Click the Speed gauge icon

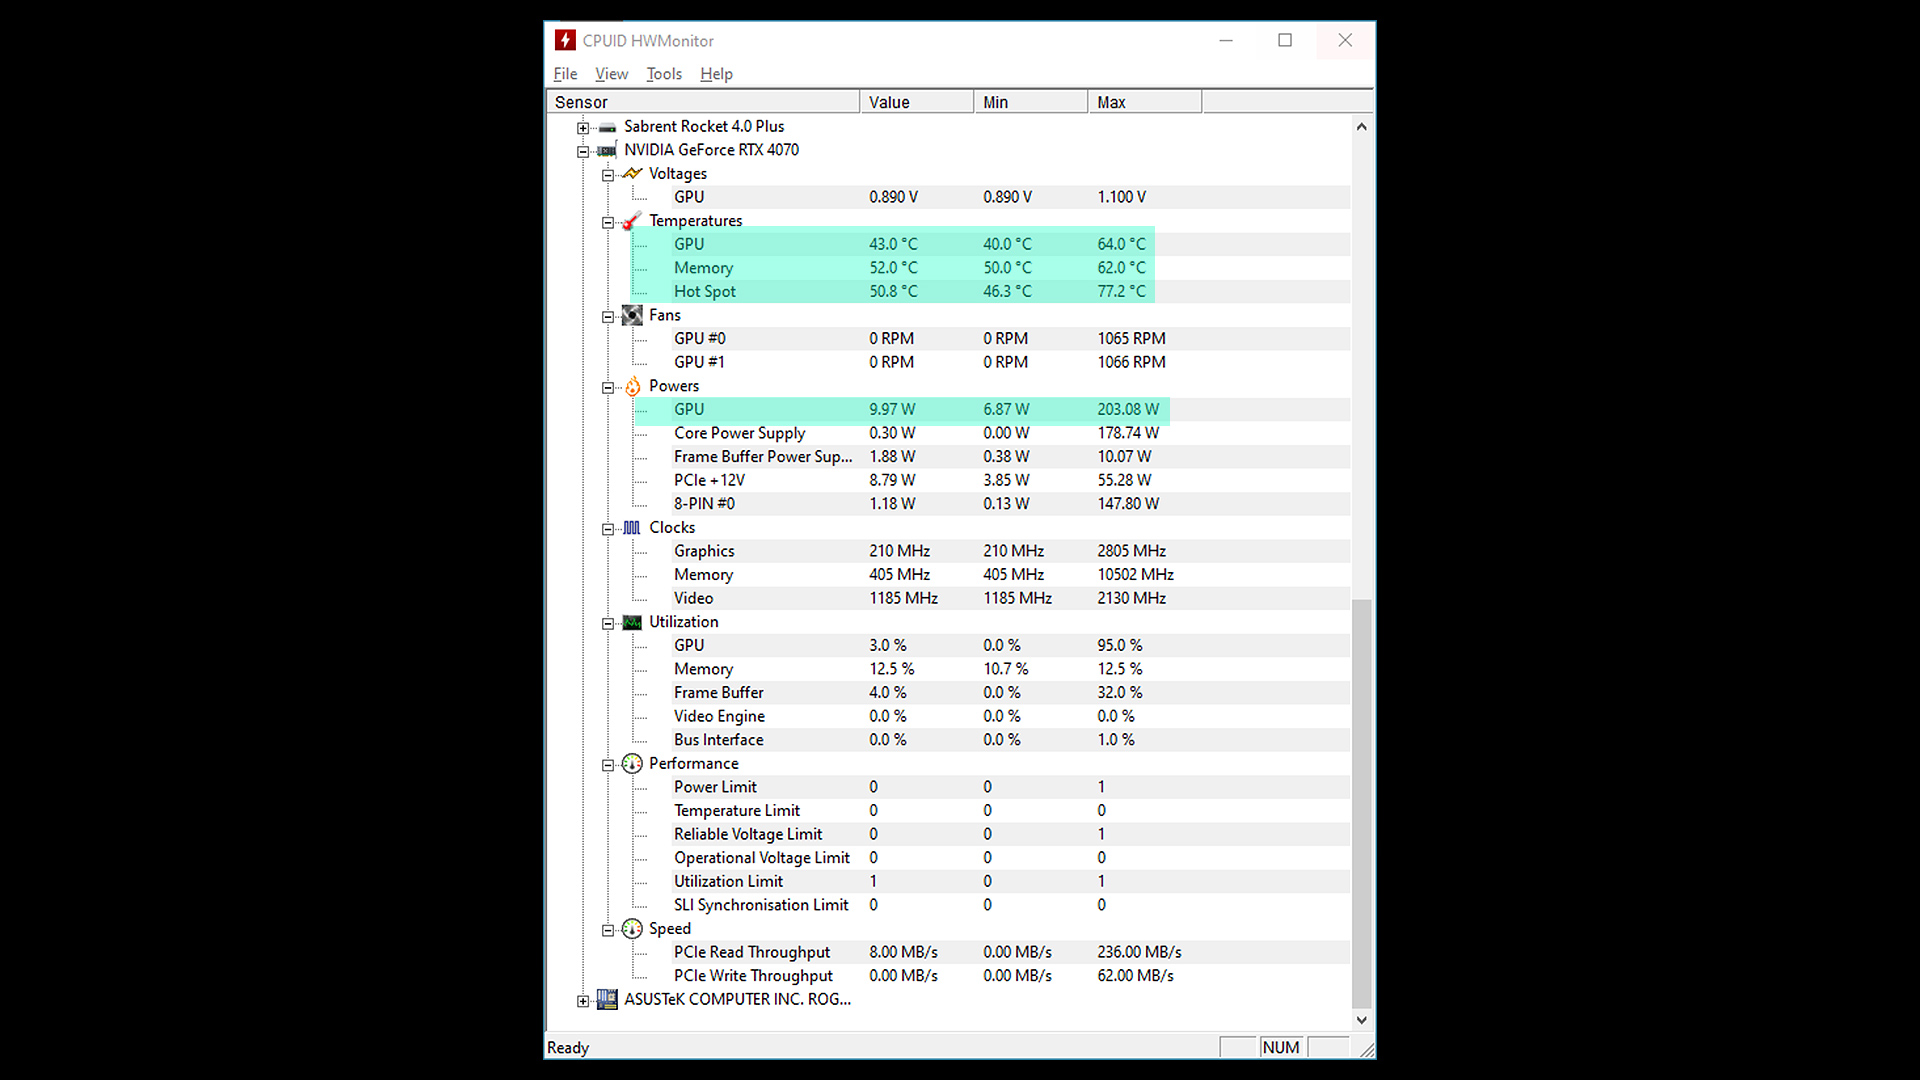(x=632, y=929)
